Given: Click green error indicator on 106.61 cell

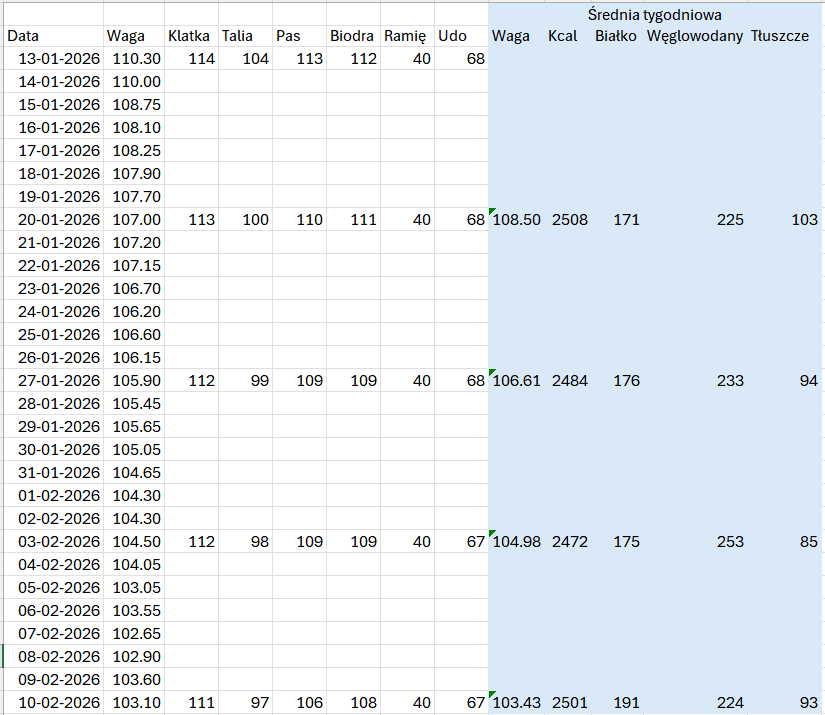Looking at the screenshot, I should click(x=492, y=374).
